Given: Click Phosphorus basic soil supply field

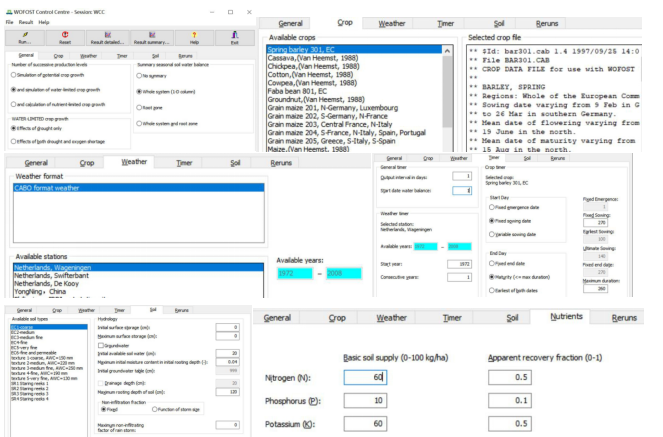Looking at the screenshot, I should 365,400.
